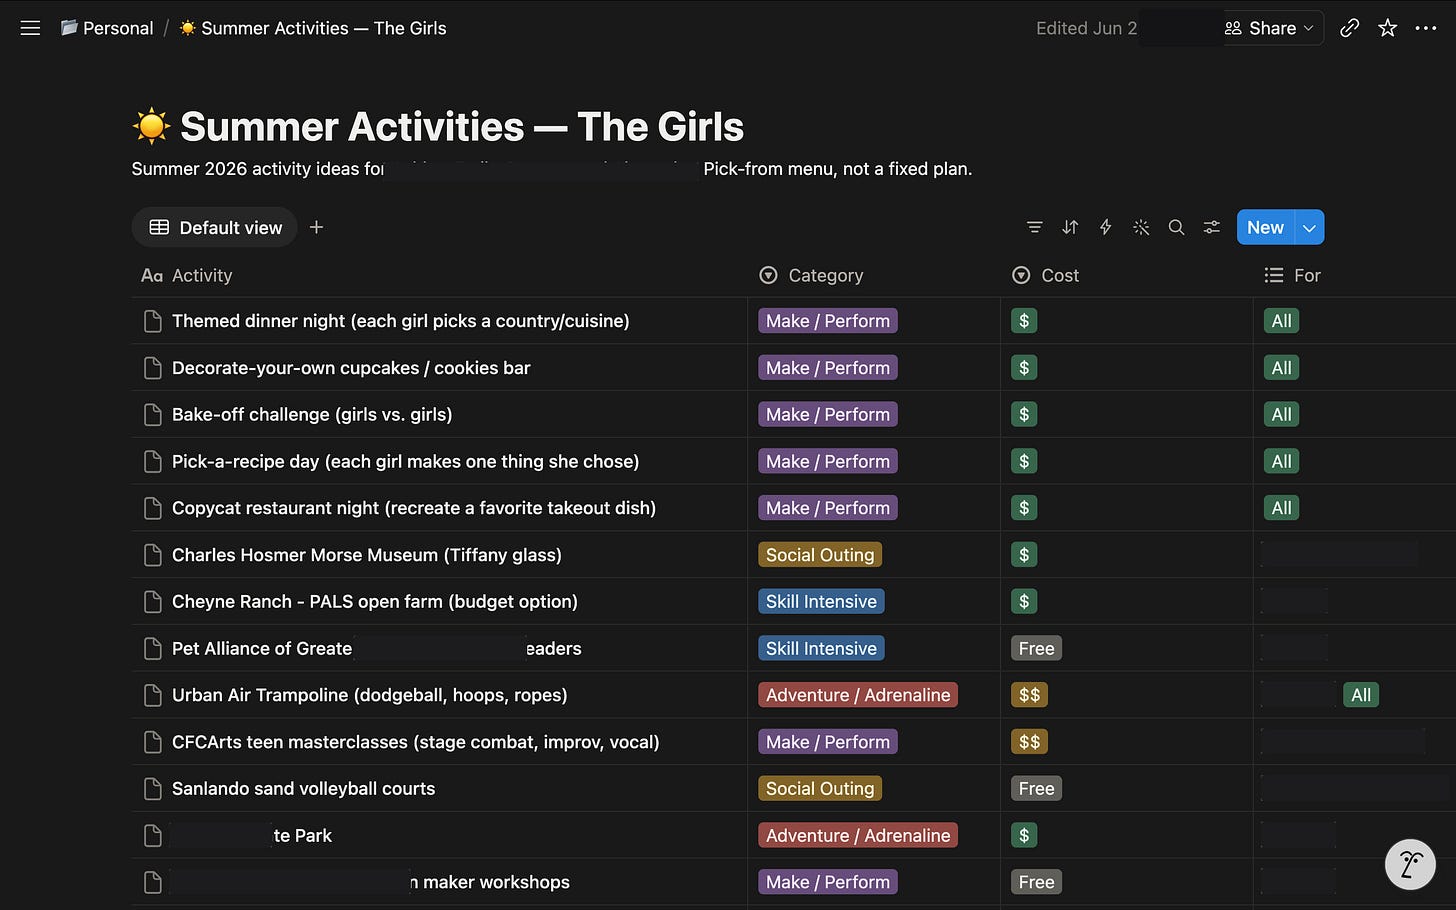Click Free cost tag for Sanlando volleyball
Screen dimensions: 1456x910
coord(1036,789)
